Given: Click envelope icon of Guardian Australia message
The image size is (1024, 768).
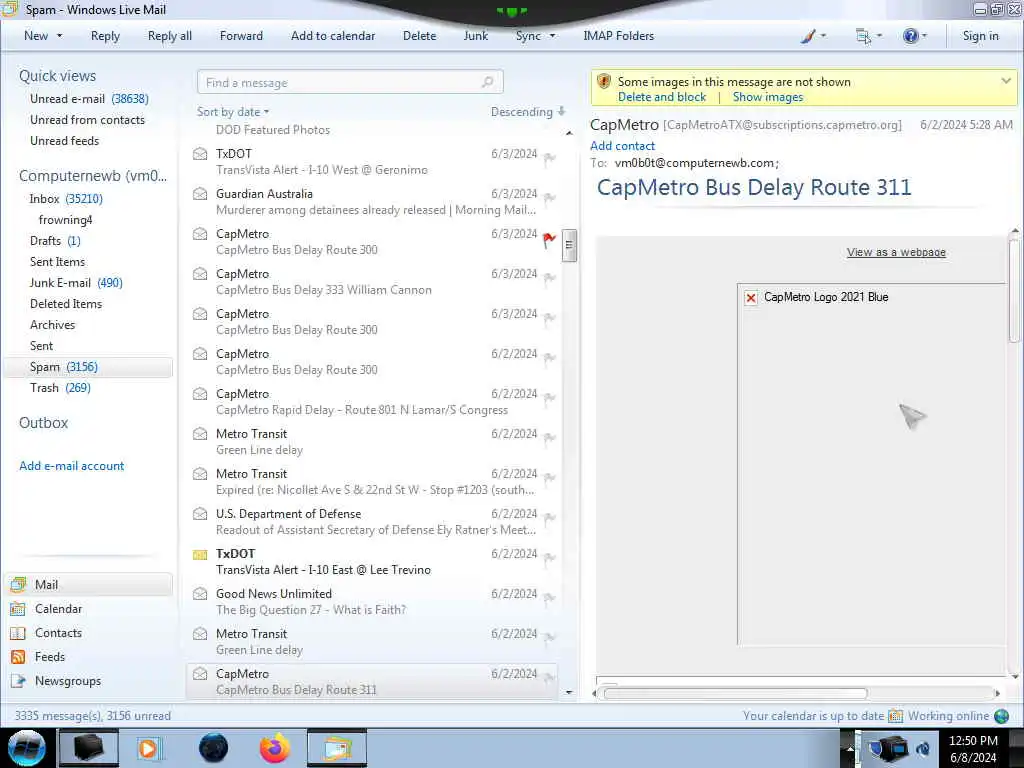Looking at the screenshot, I should pos(200,194).
